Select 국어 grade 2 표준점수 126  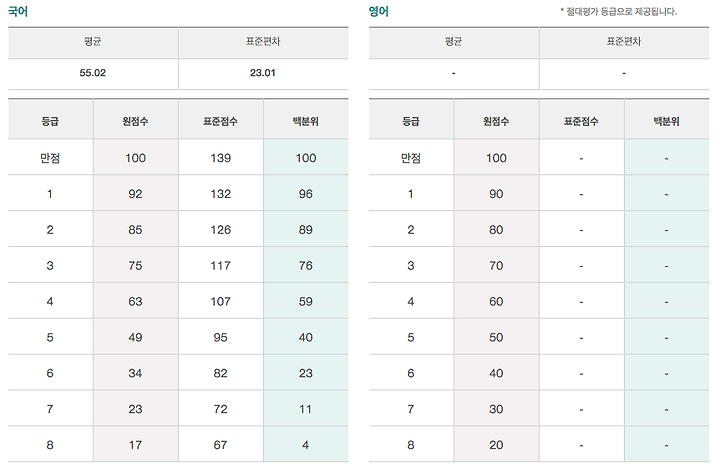(220, 230)
